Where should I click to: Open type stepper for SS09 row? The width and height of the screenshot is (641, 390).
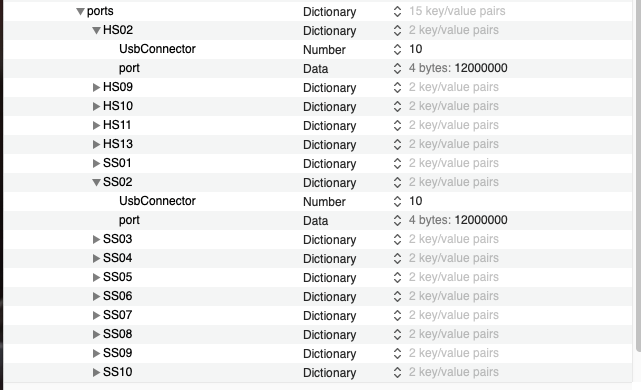pos(397,354)
